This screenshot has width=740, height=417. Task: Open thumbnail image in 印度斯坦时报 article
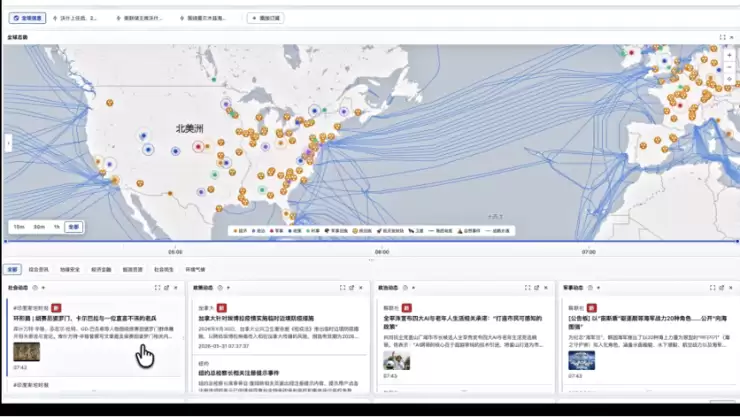click(26, 352)
